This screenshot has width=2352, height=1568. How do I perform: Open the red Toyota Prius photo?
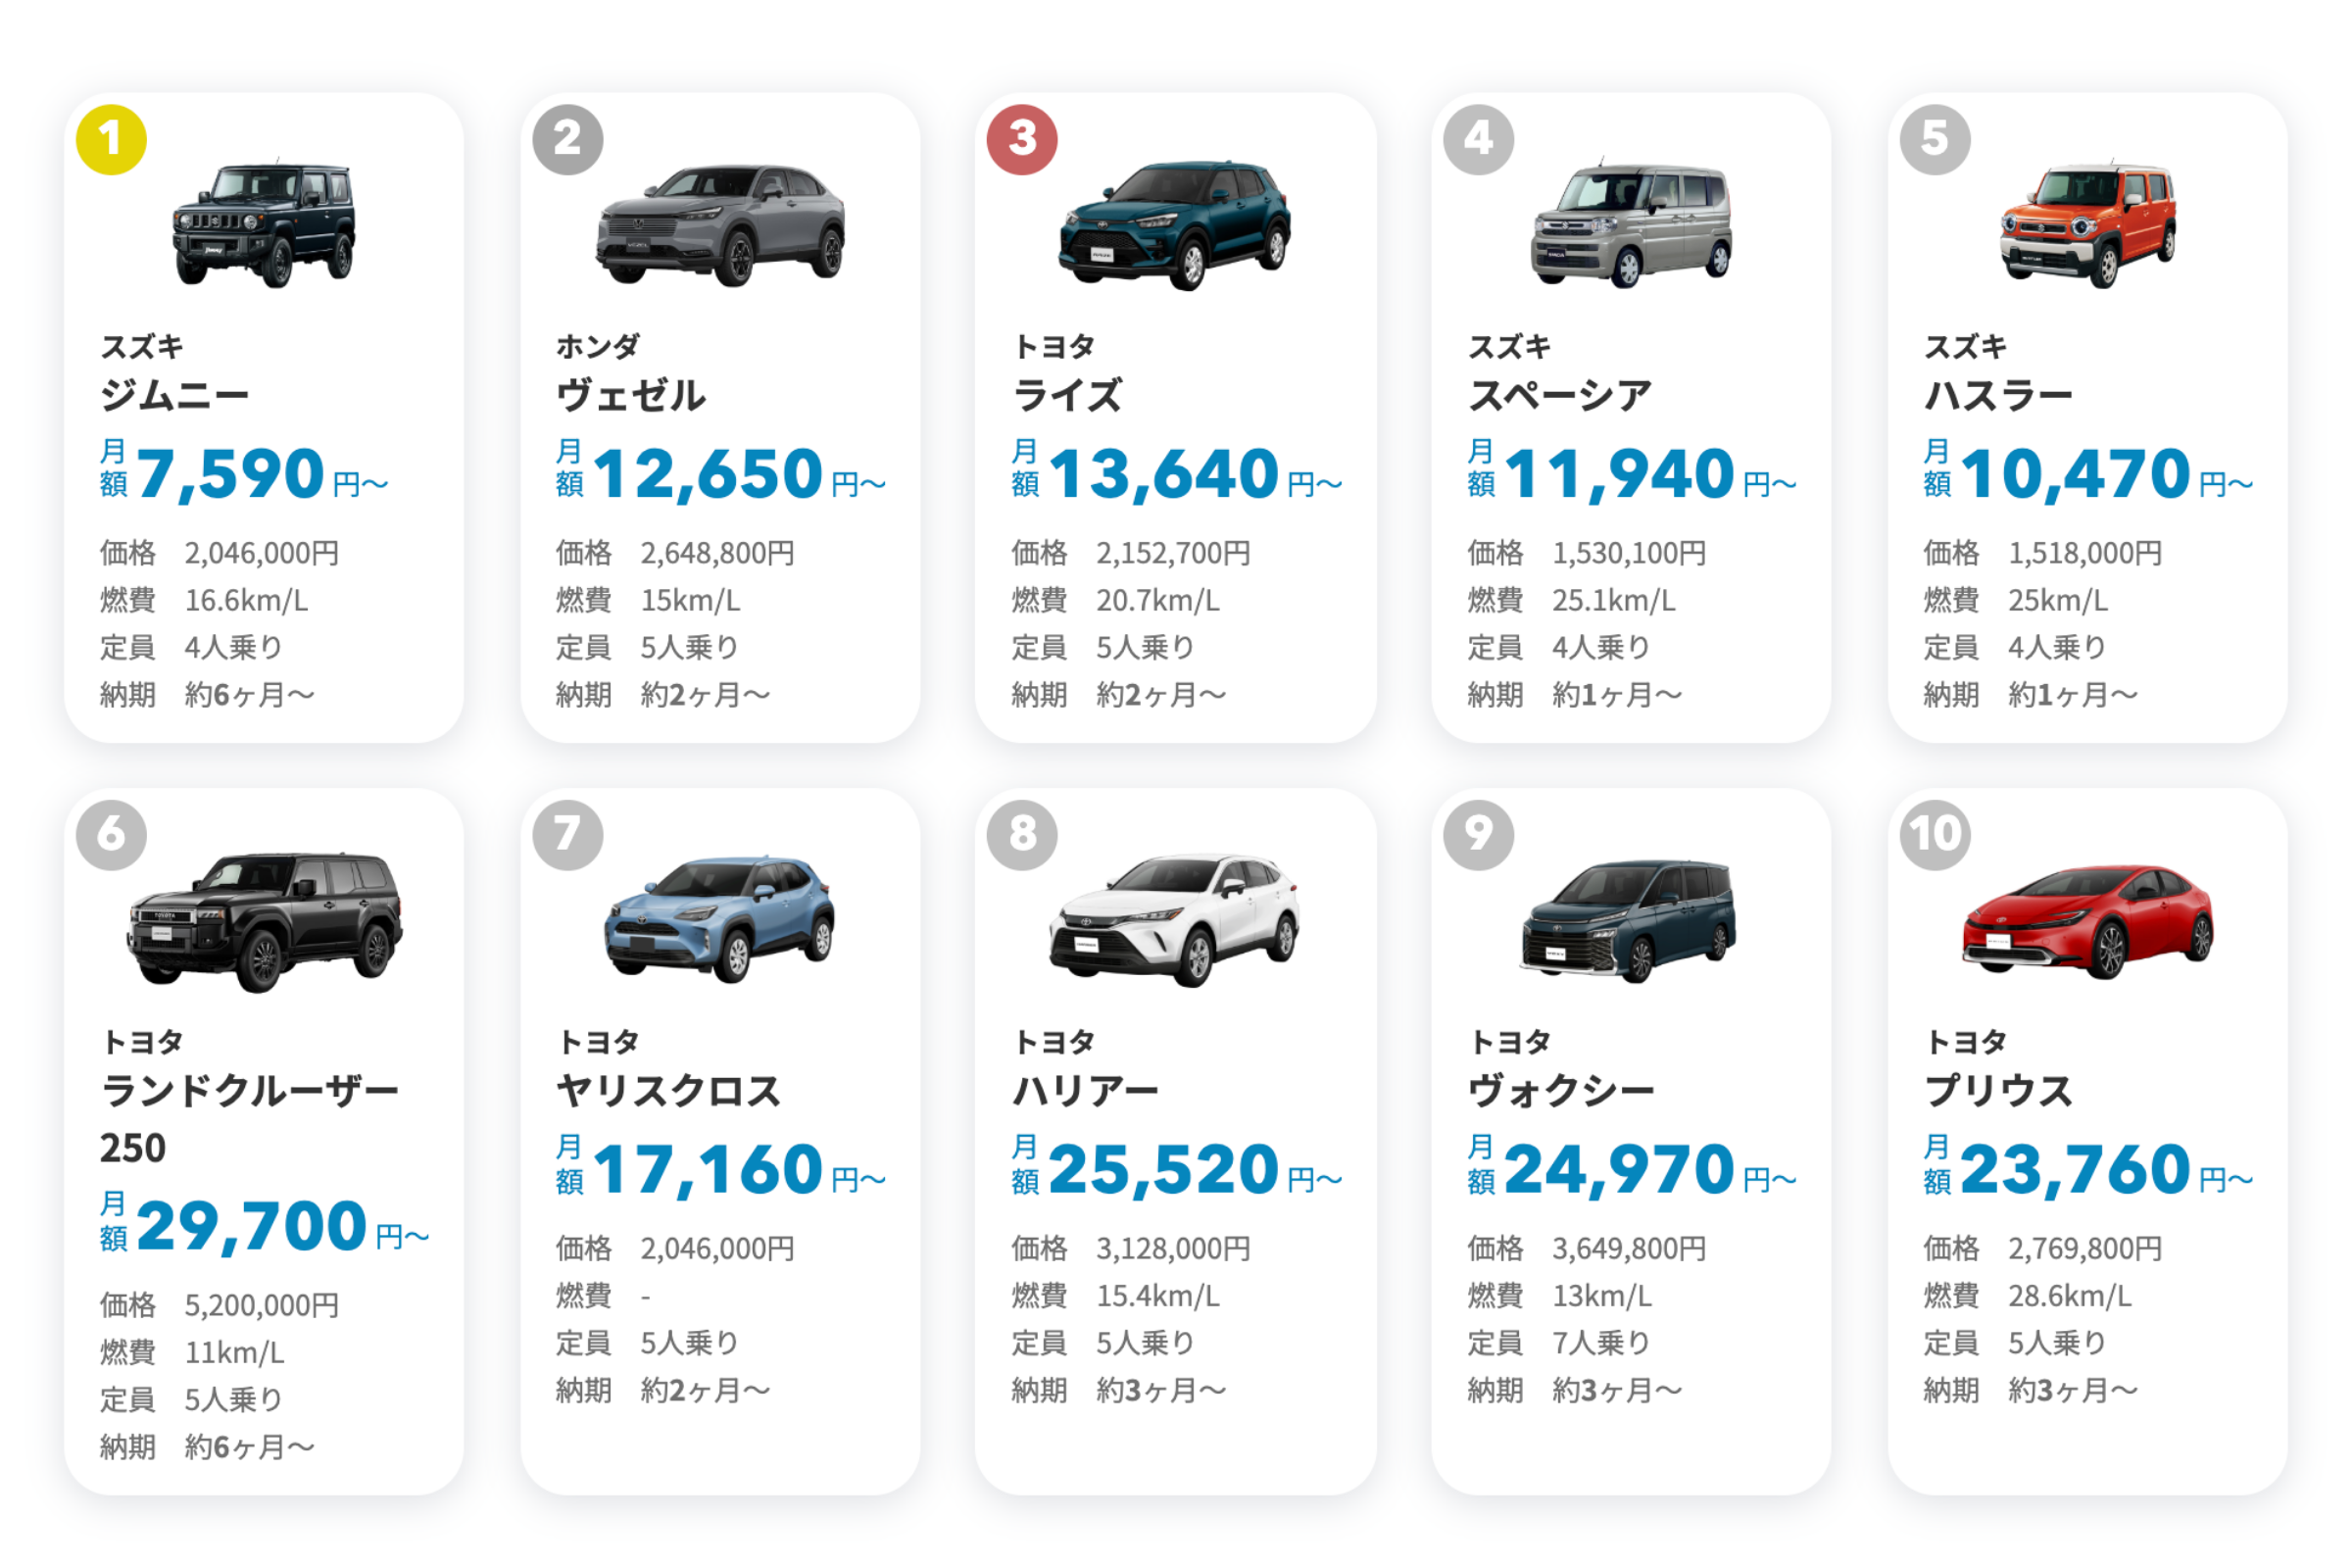2088,922
